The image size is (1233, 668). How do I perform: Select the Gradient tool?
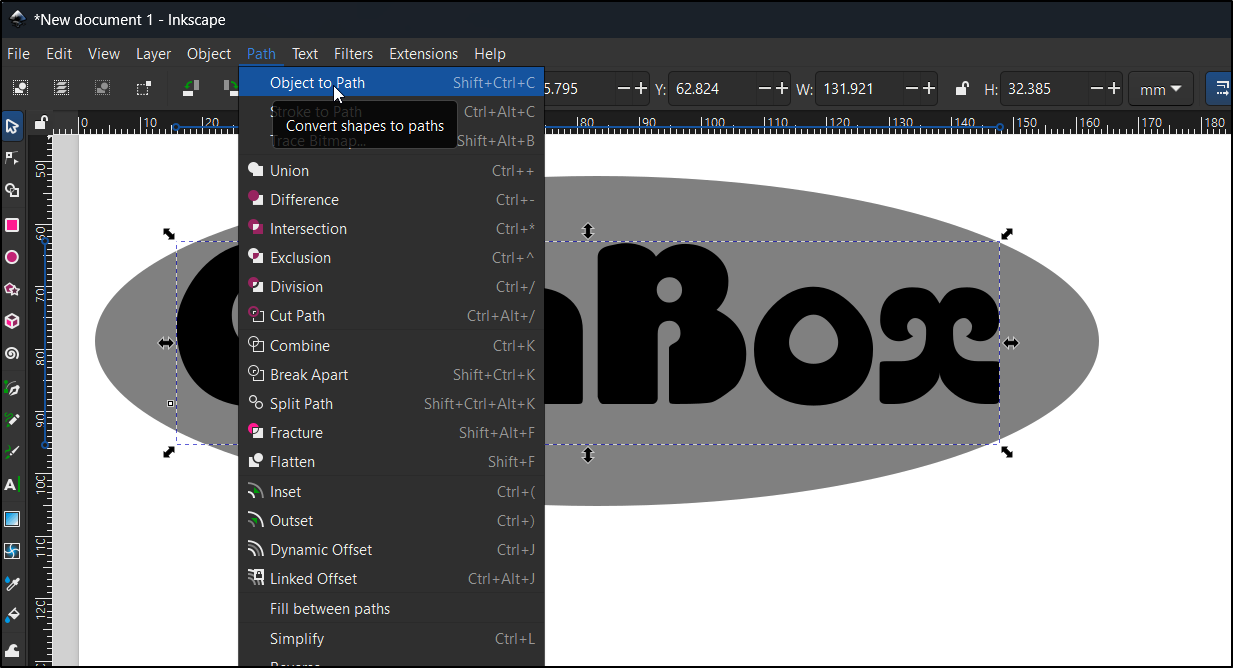[x=12, y=519]
